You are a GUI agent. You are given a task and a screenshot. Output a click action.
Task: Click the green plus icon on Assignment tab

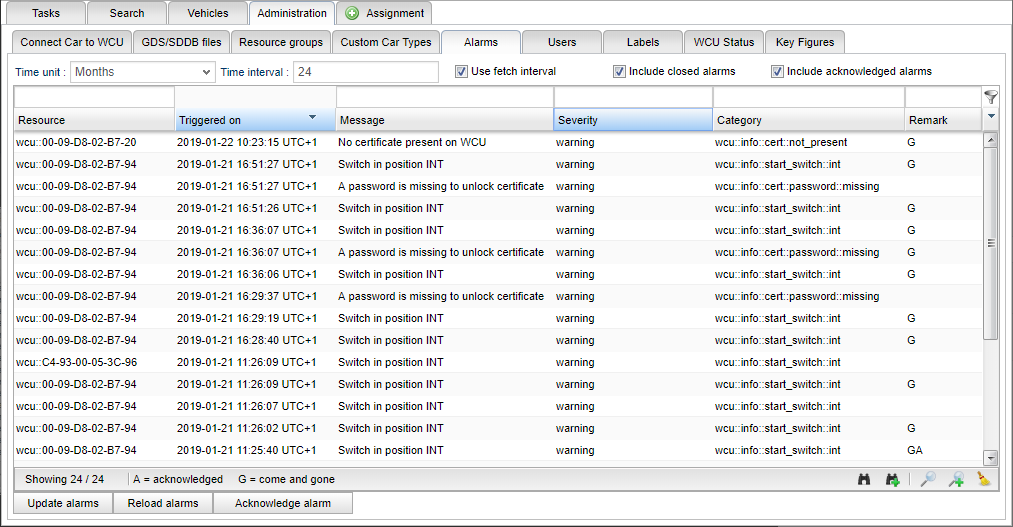tap(352, 13)
